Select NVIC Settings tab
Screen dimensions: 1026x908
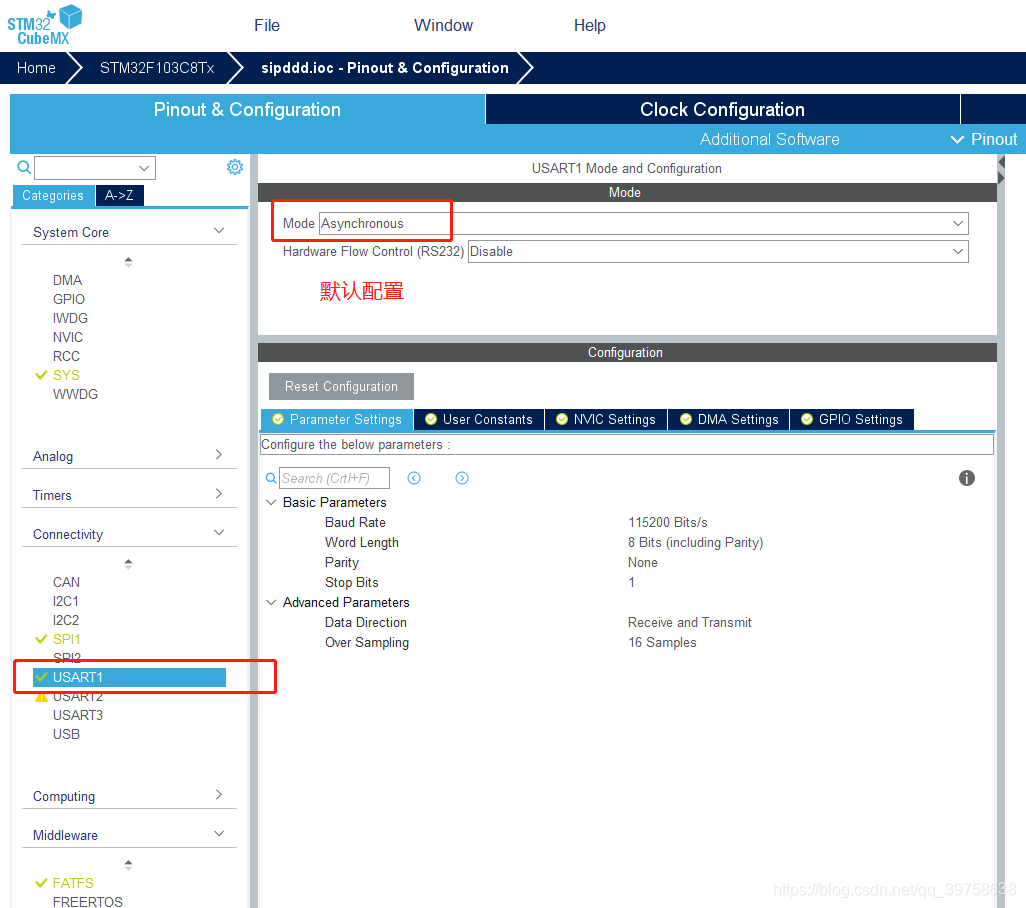606,419
